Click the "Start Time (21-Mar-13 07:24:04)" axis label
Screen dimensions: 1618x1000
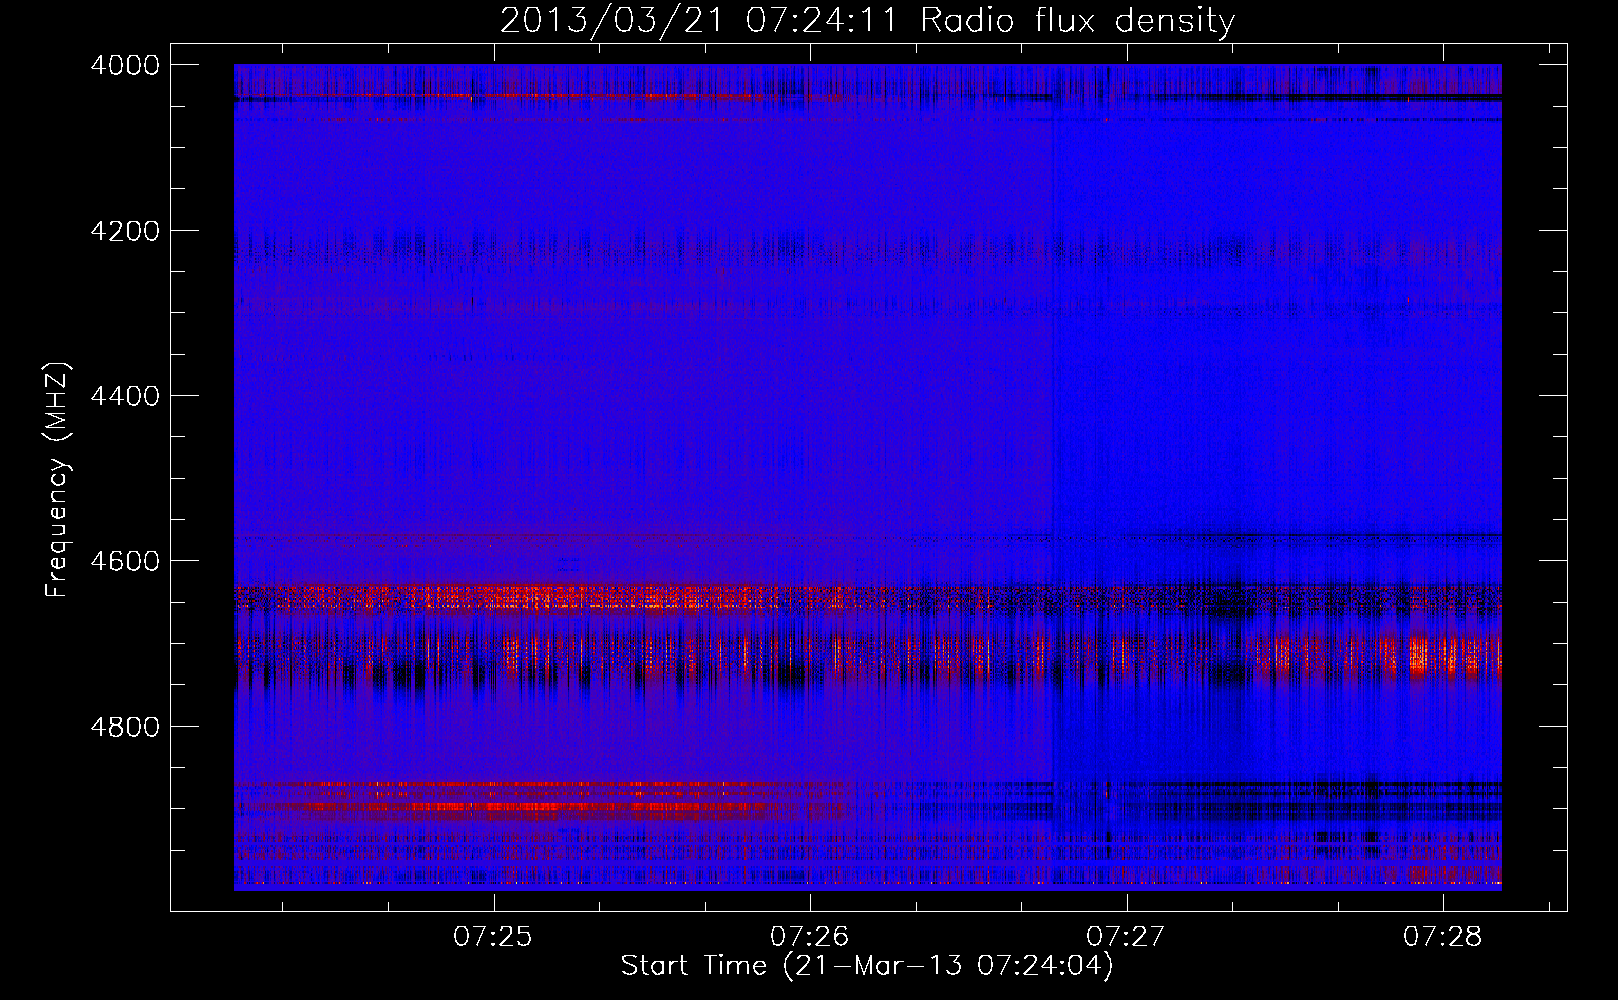pyautogui.click(x=867, y=966)
